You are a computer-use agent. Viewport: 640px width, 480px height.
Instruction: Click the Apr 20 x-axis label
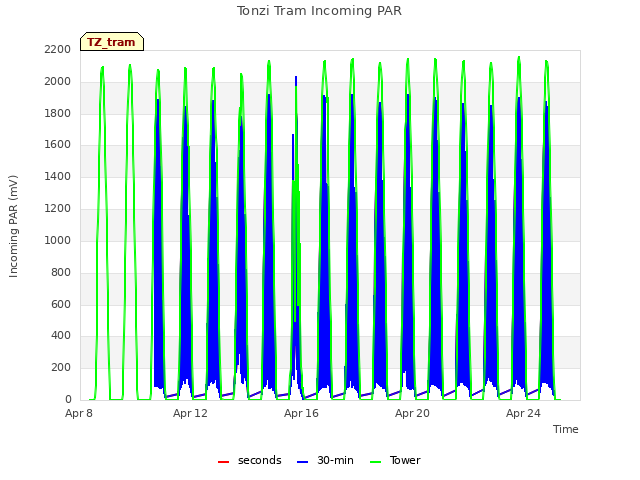(x=412, y=413)
